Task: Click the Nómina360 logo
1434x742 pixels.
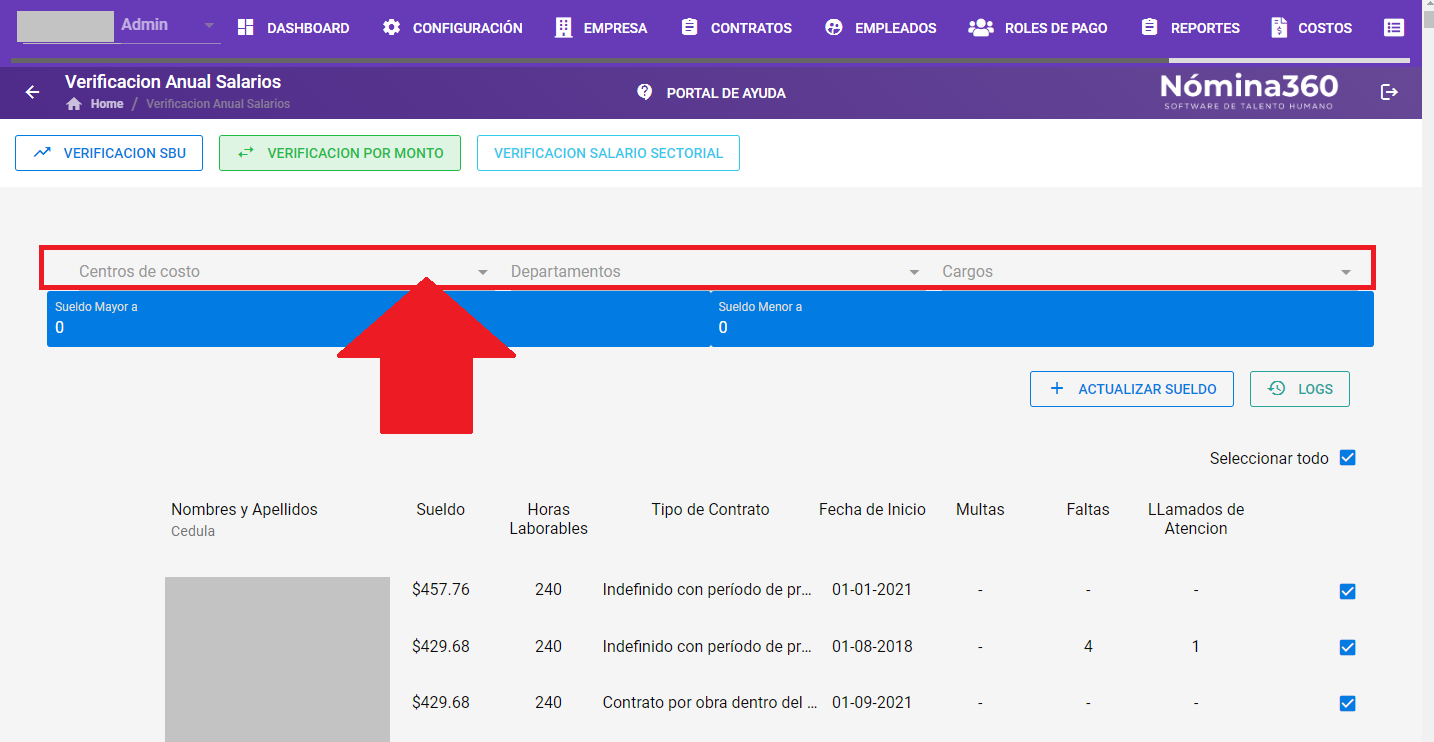Action: pyautogui.click(x=1249, y=91)
